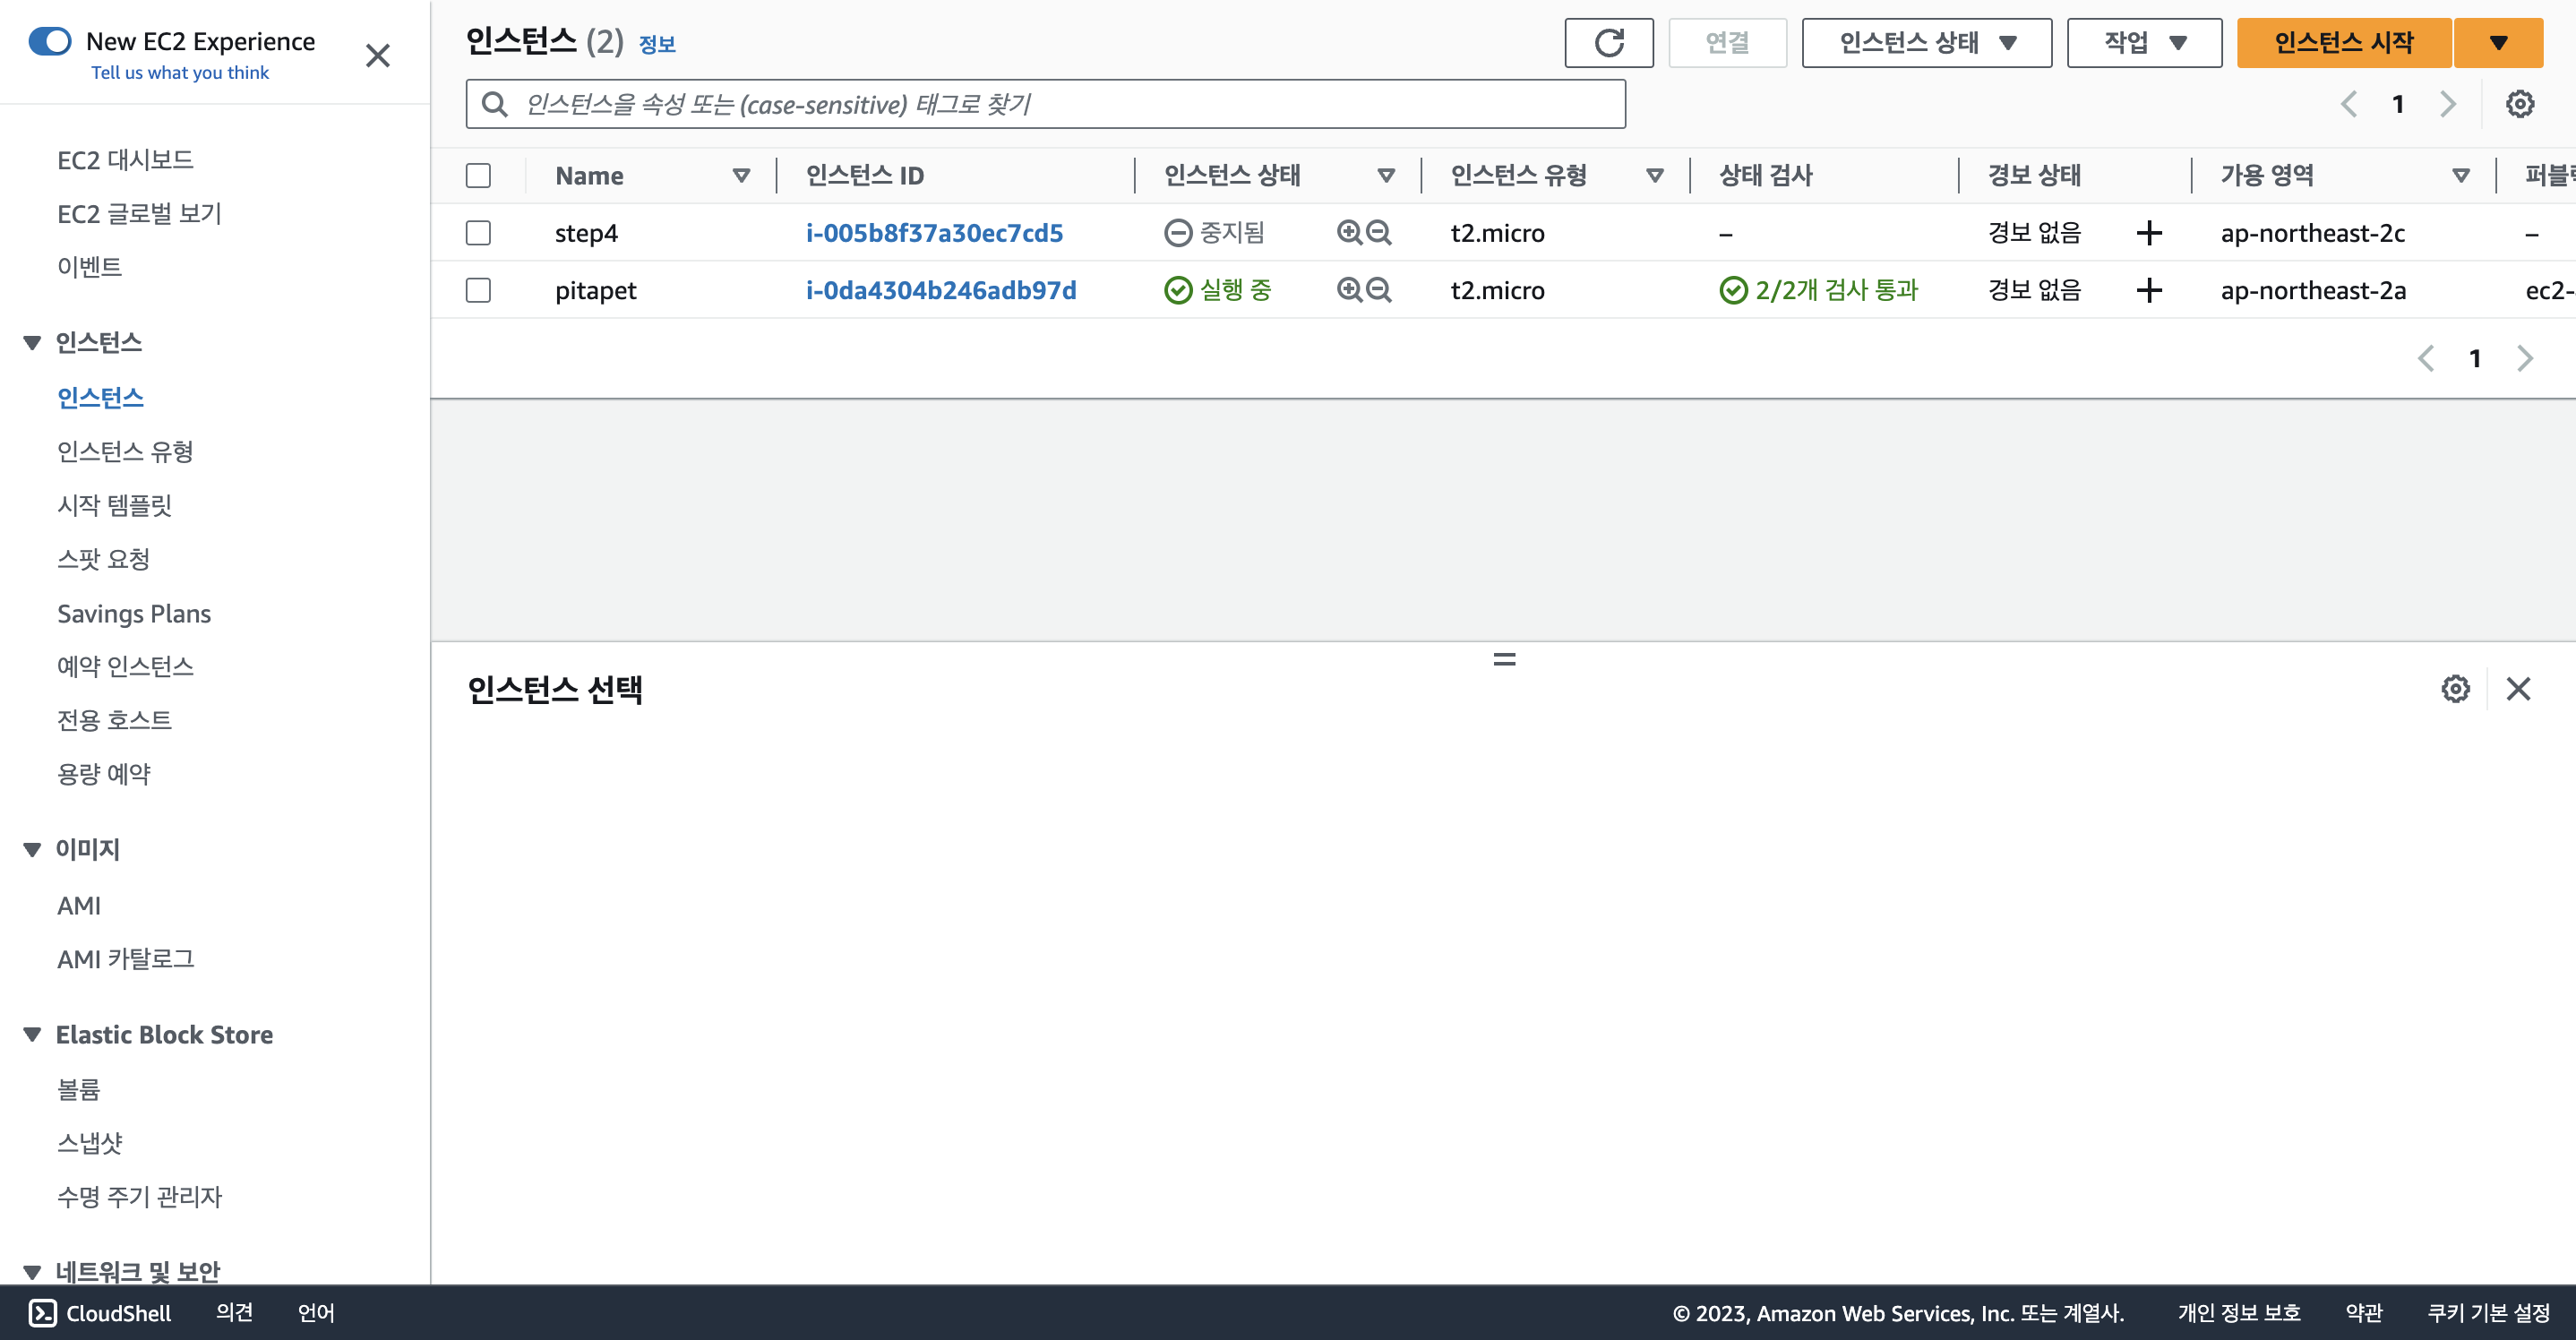Toggle New EC2 Experience switch

(50, 42)
